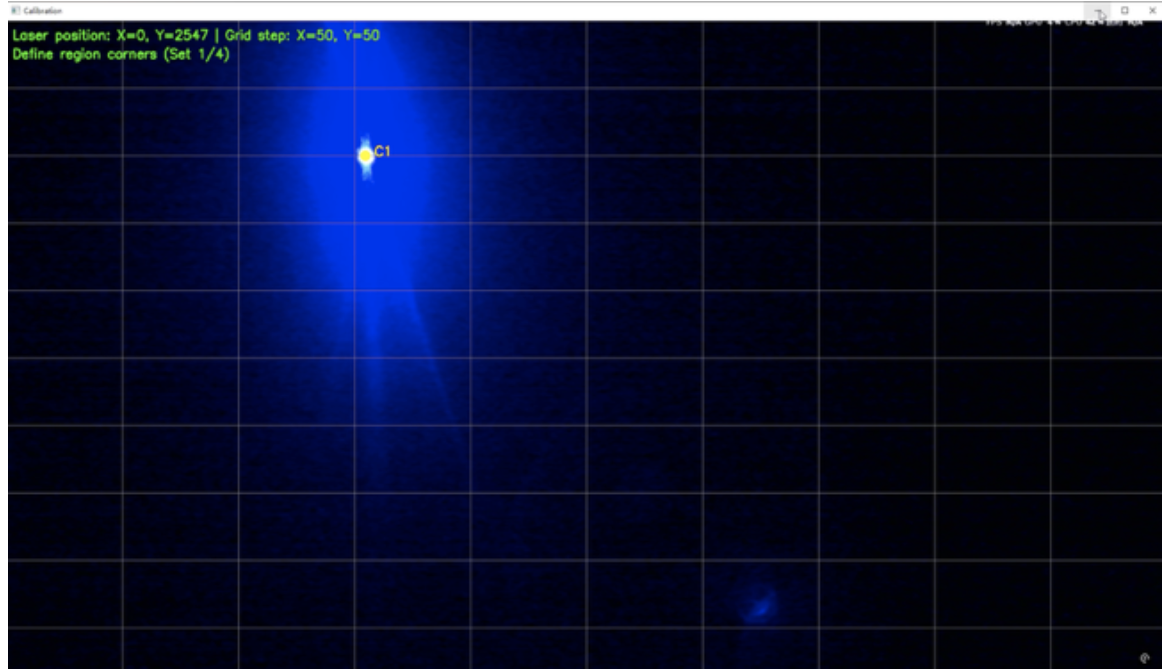1170x670 pixels.
Task: Minimize the Calibration window
Action: tap(1098, 10)
